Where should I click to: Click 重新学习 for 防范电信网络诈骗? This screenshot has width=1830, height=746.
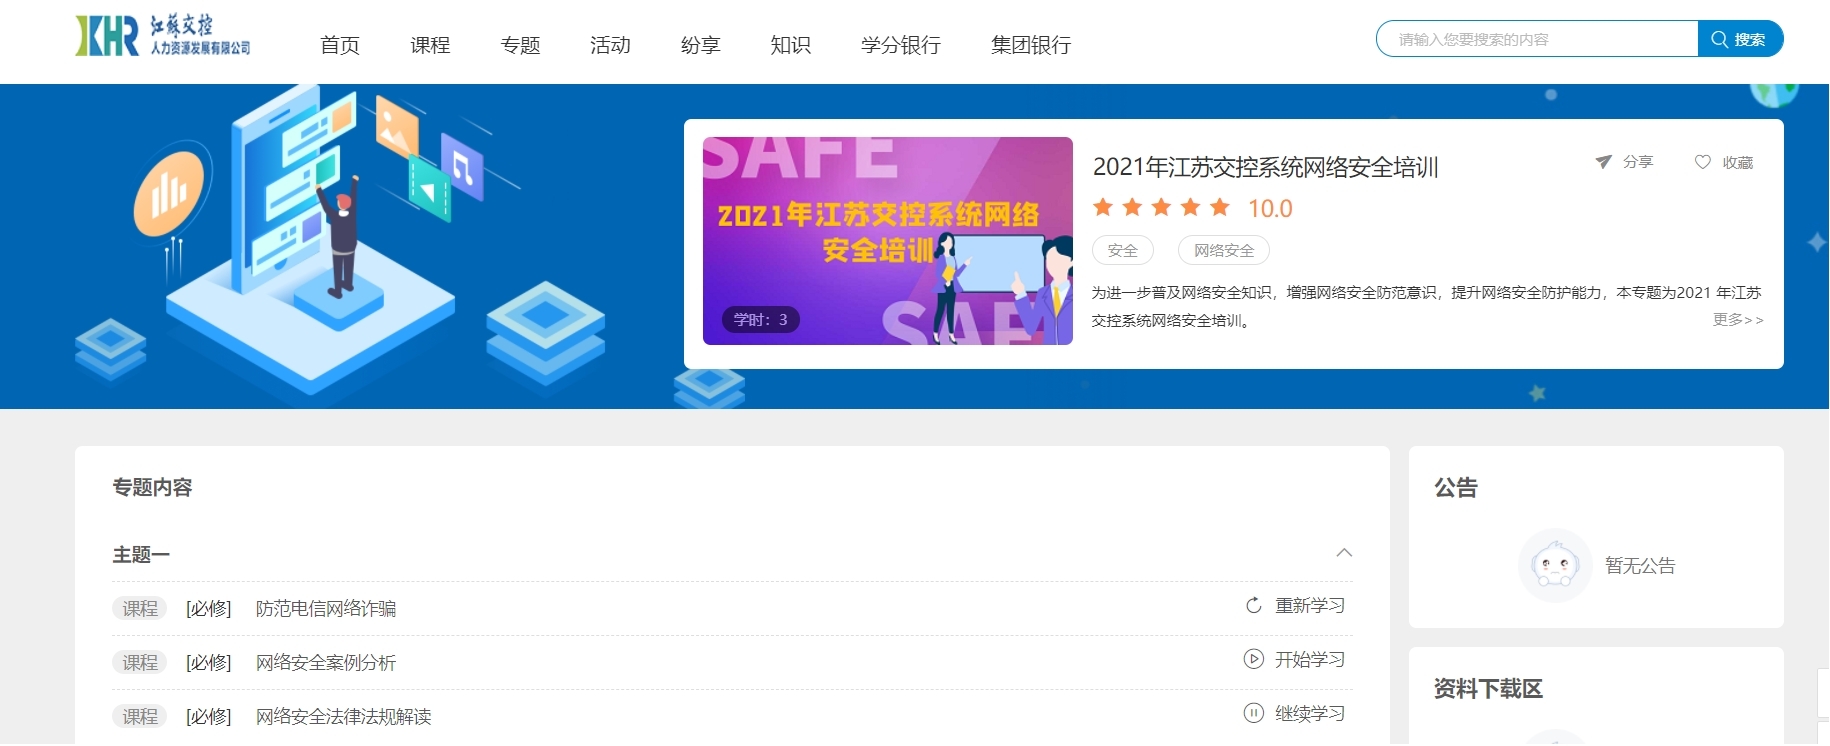1310,606
